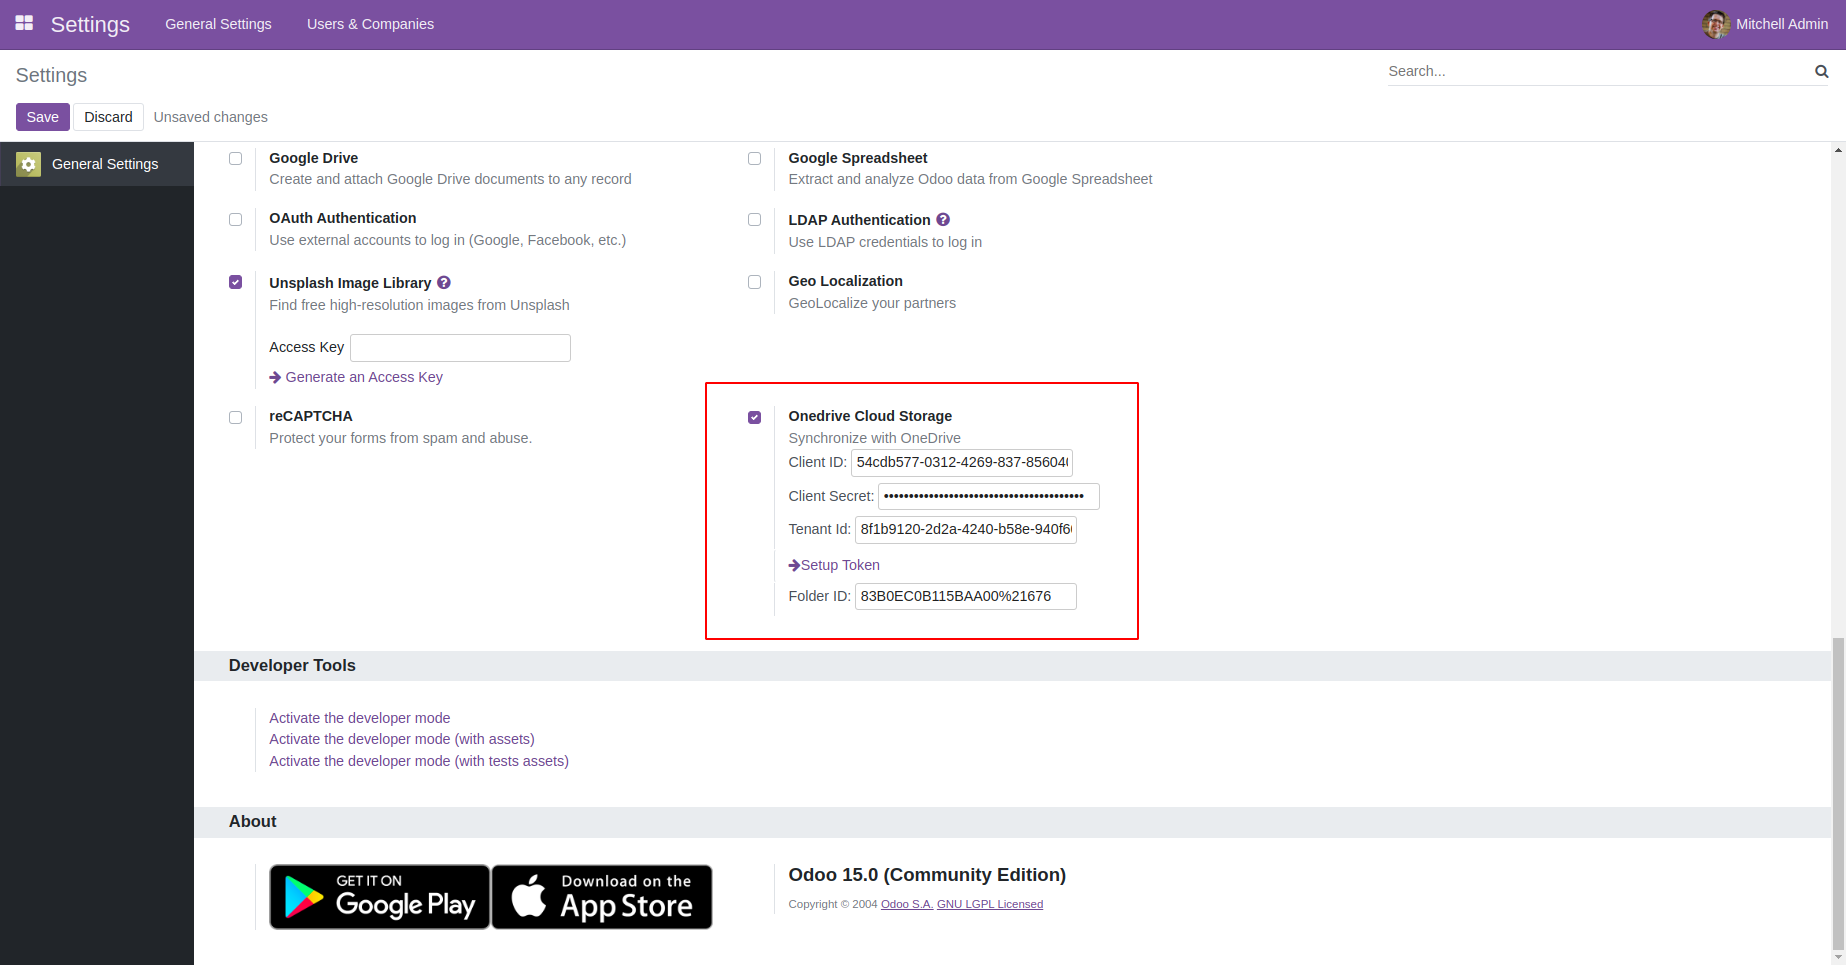
Task: Click Activate the developer mode (with tests assets)
Action: pyautogui.click(x=419, y=761)
